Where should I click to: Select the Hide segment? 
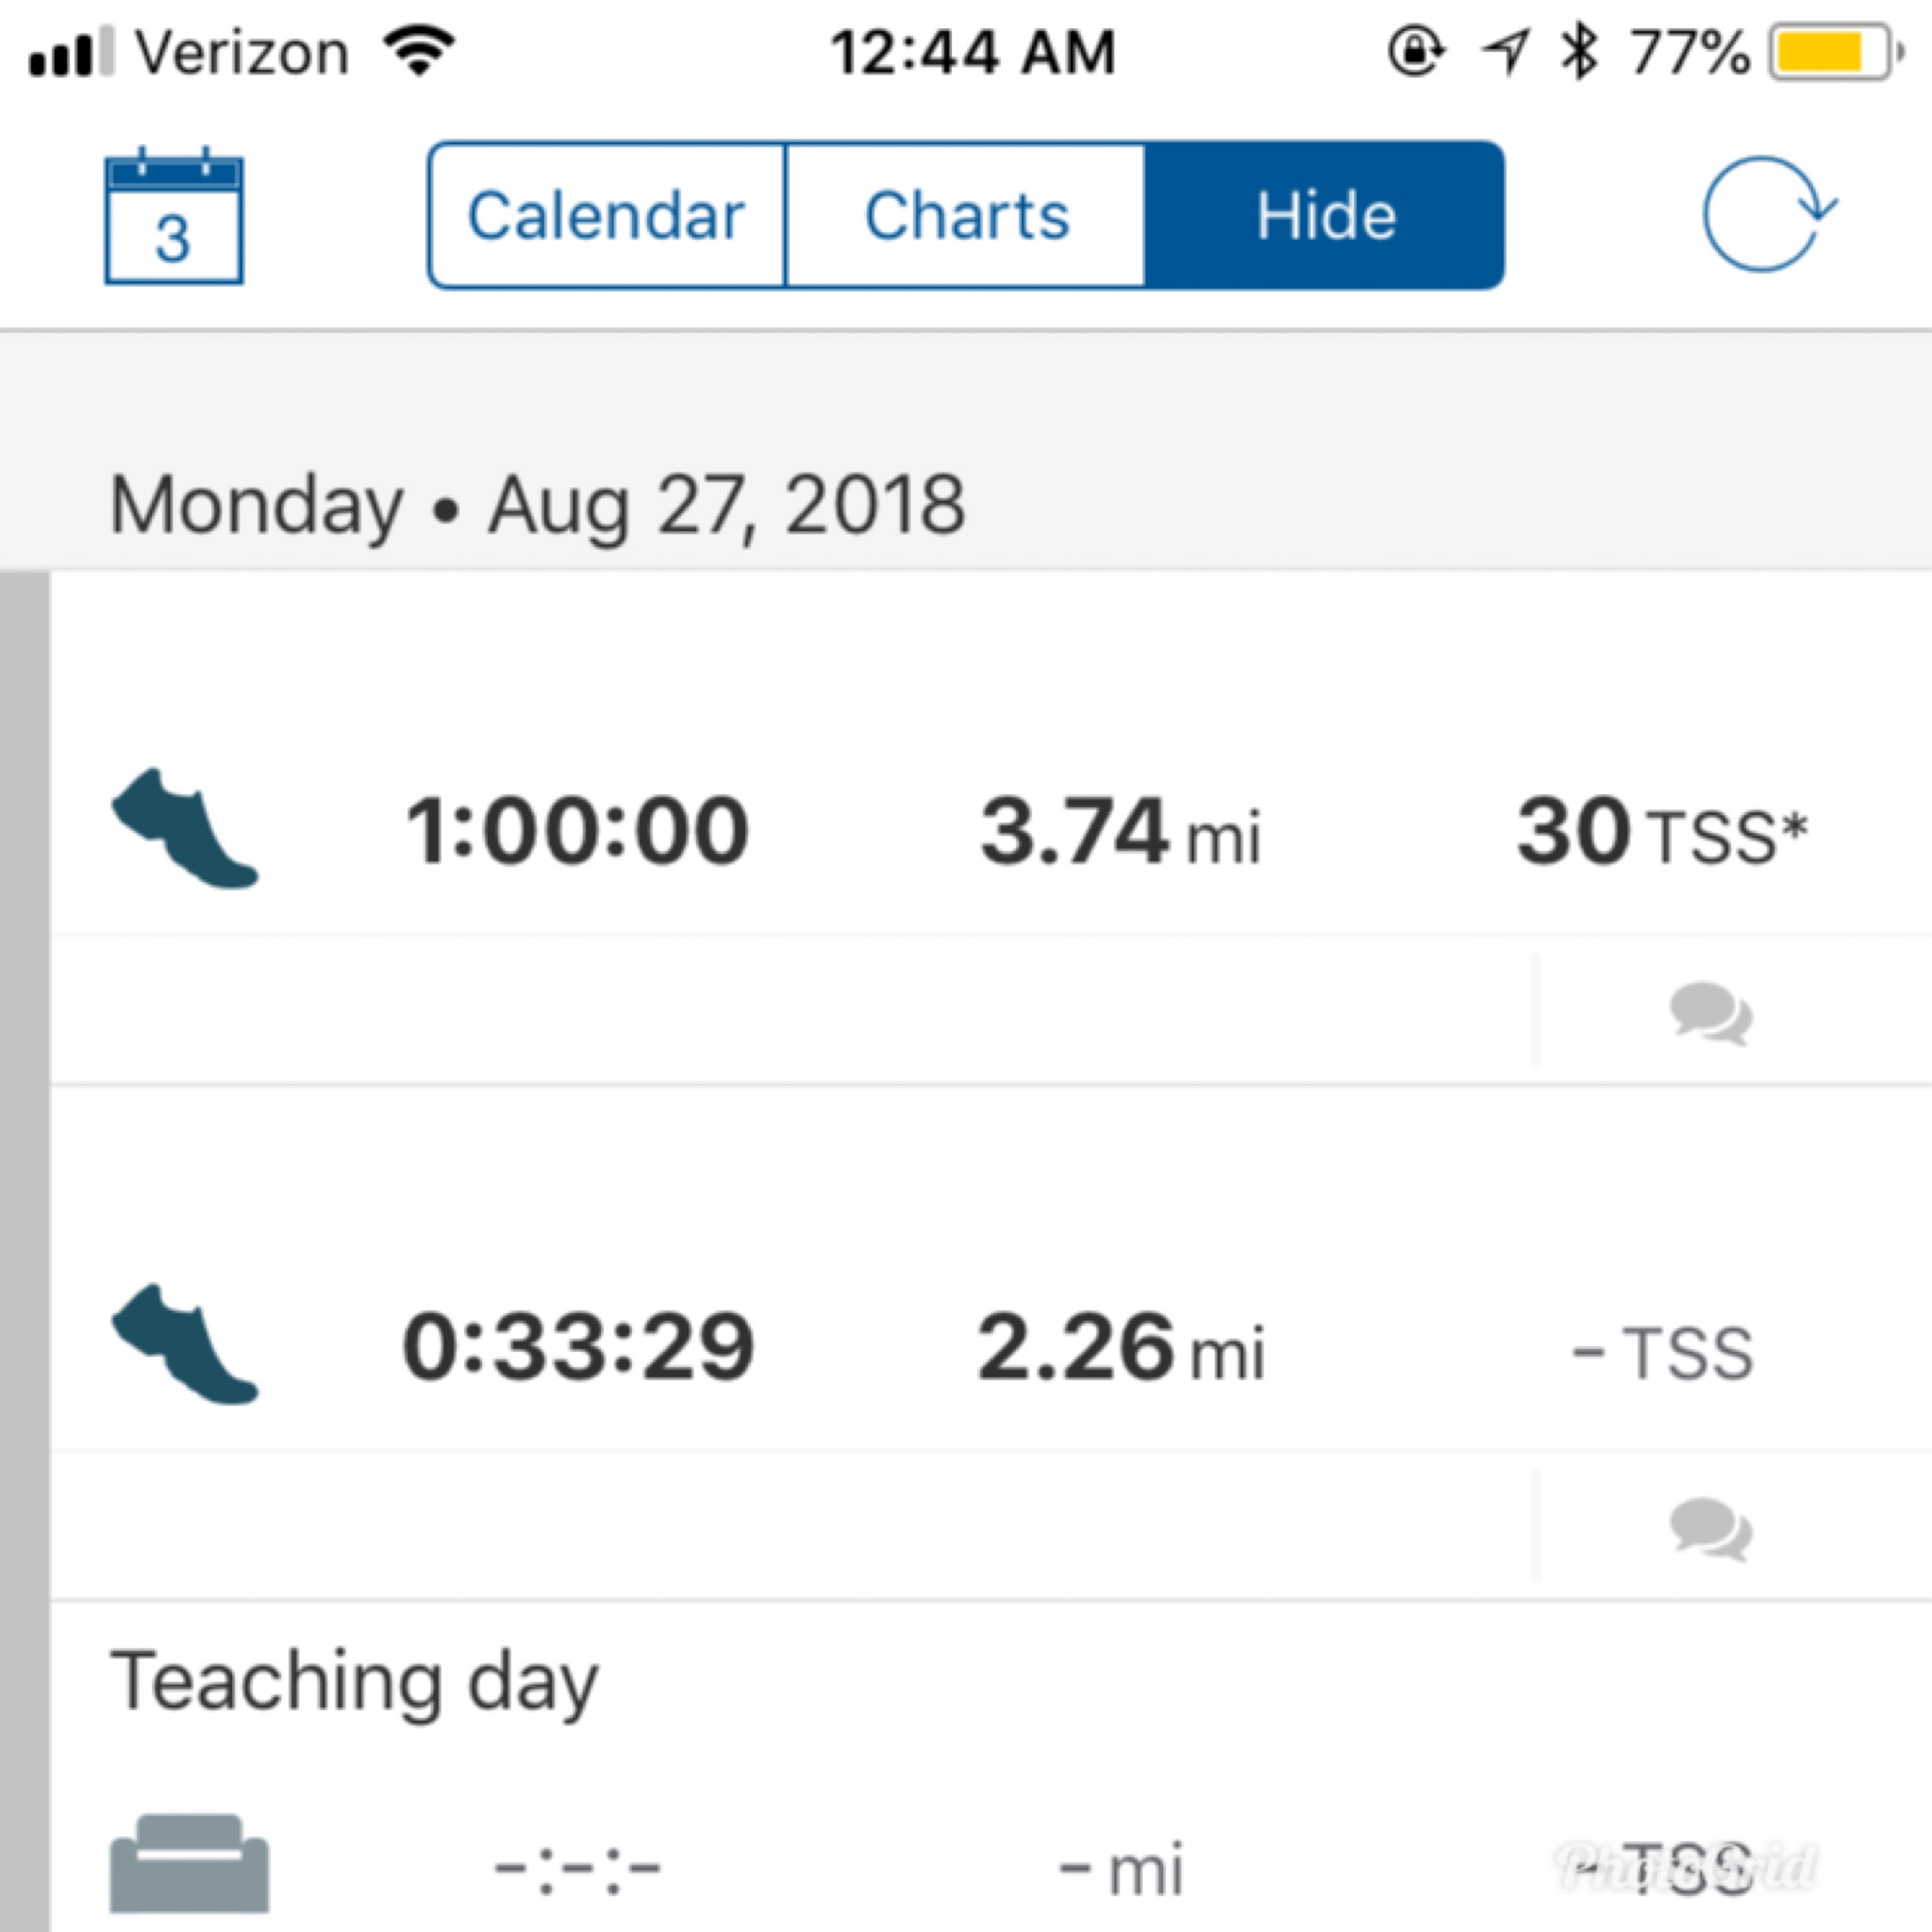click(1325, 216)
